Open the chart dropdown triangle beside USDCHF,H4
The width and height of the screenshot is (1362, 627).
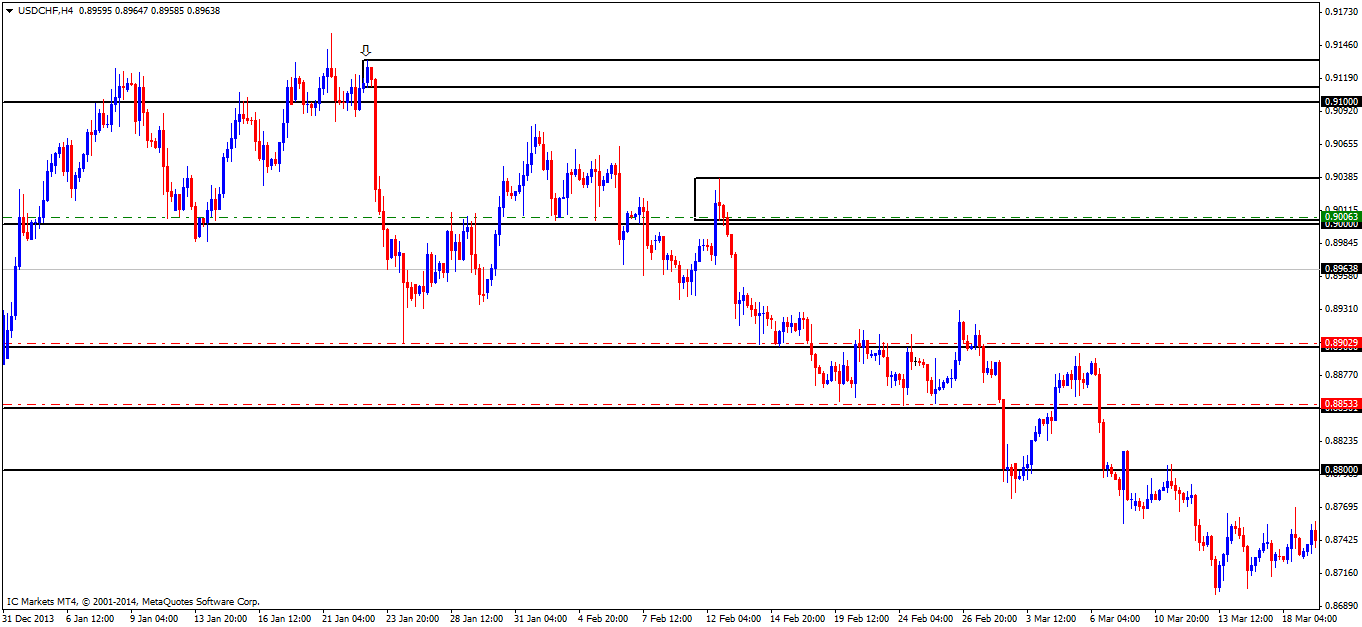coord(9,10)
